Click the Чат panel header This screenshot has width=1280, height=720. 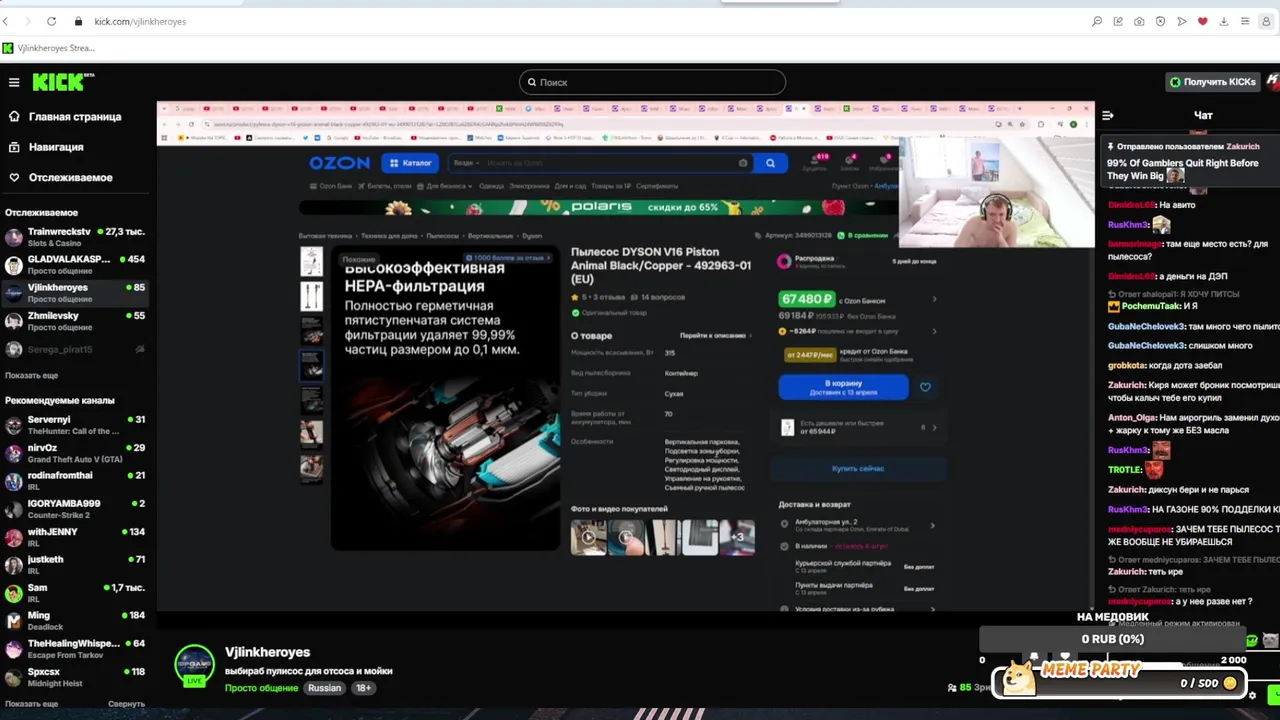tap(1203, 116)
